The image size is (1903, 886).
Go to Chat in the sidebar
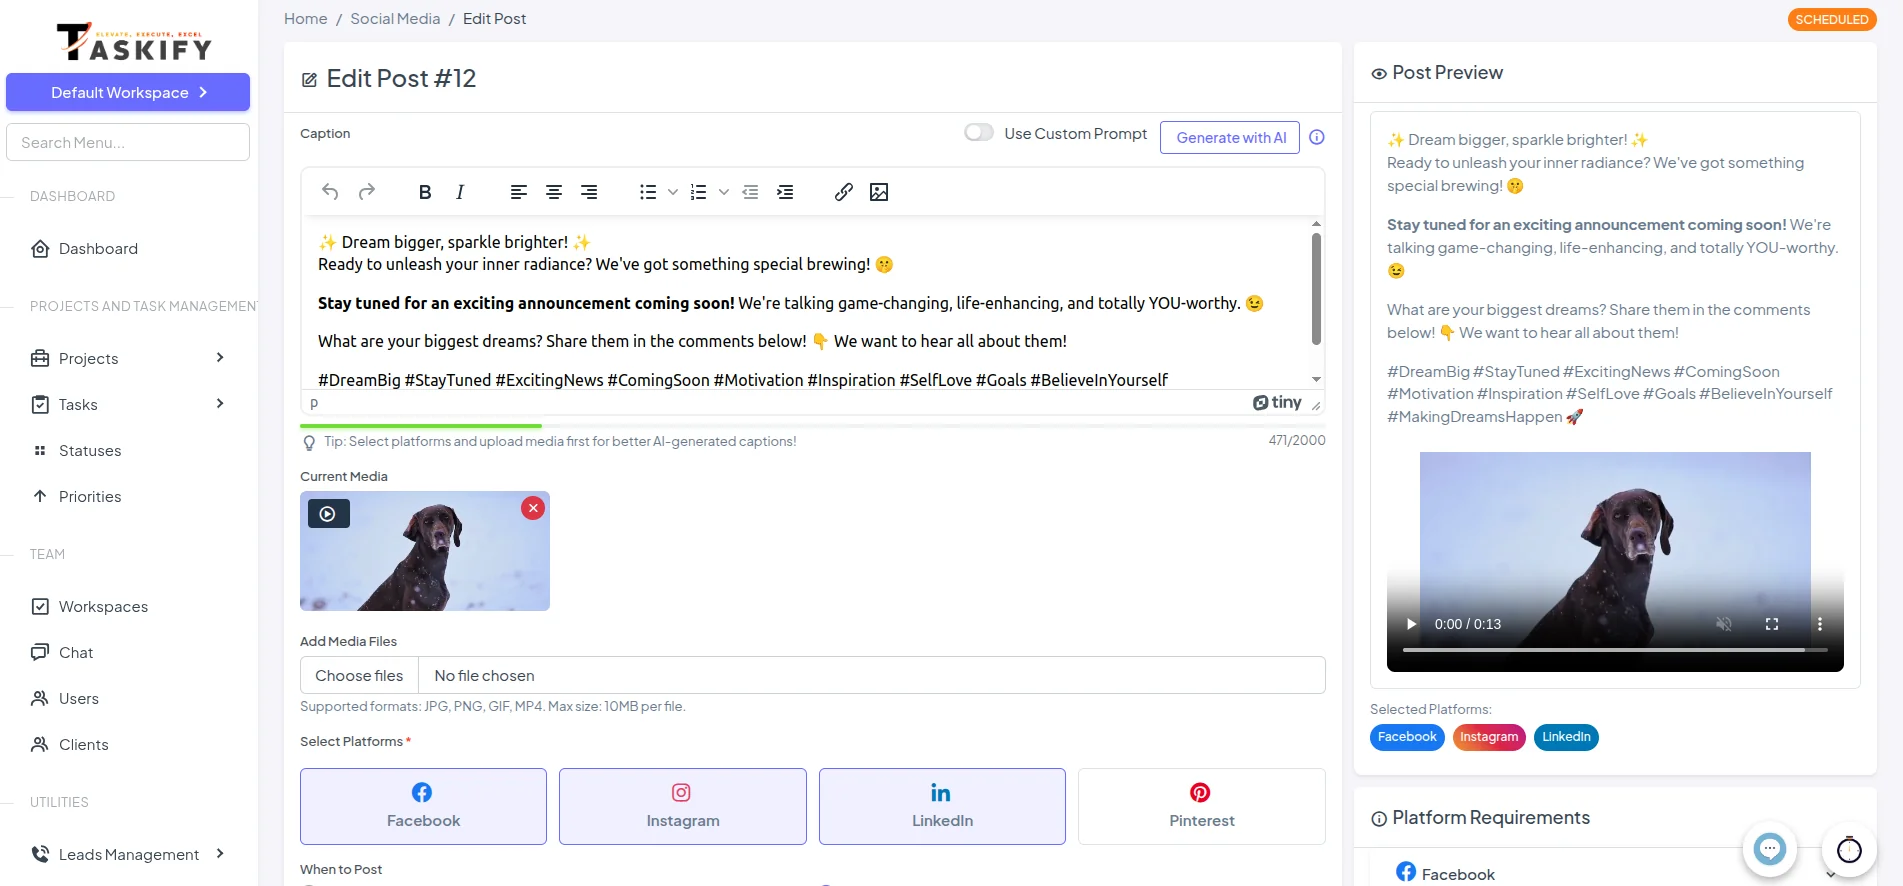(x=76, y=653)
